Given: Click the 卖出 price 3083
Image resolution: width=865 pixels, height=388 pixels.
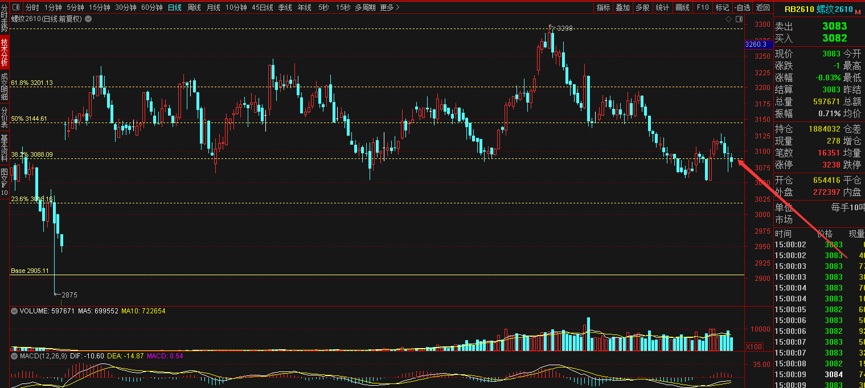Looking at the screenshot, I should [x=834, y=26].
